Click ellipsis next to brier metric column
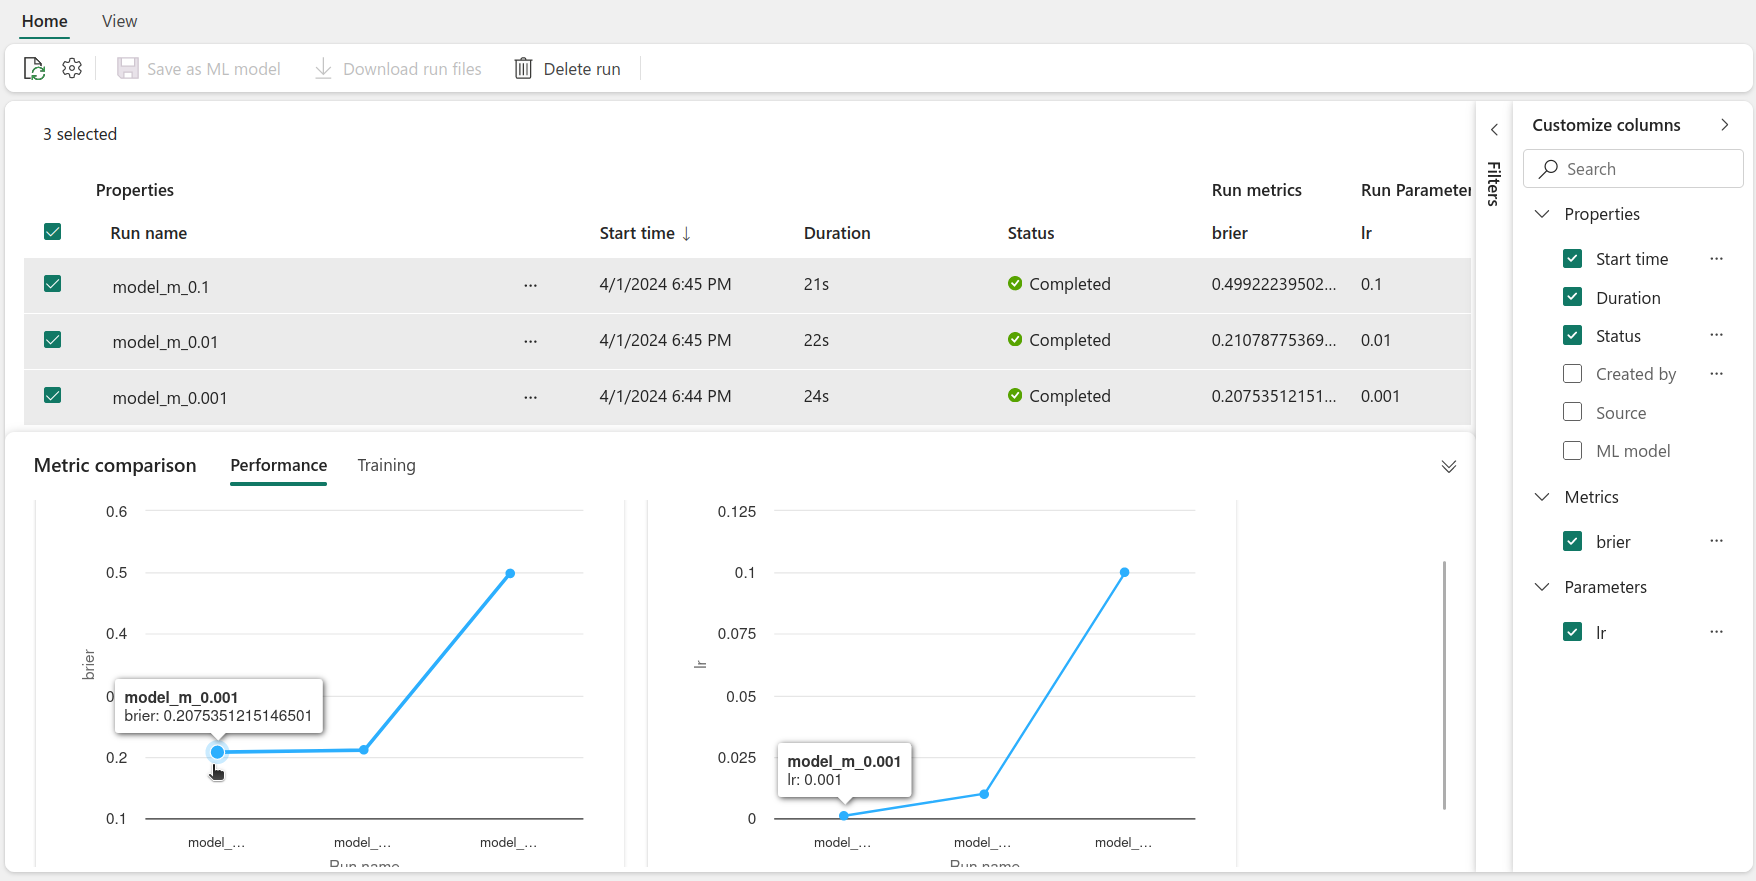 1716,541
